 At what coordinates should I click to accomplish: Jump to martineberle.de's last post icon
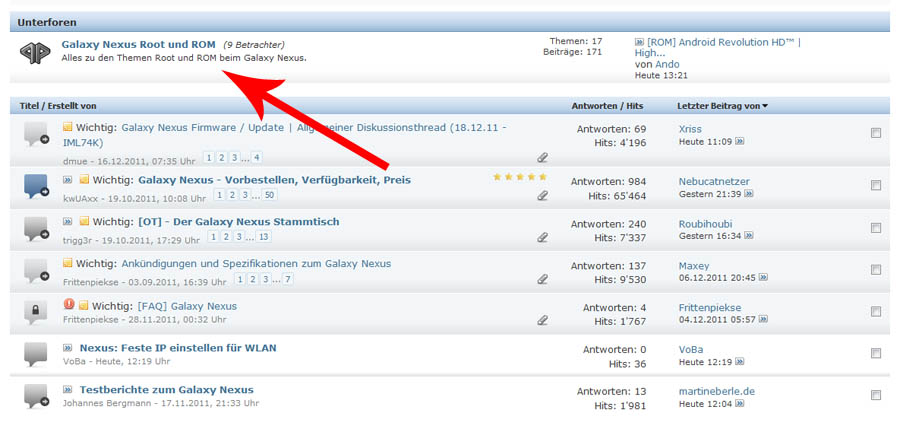point(739,404)
